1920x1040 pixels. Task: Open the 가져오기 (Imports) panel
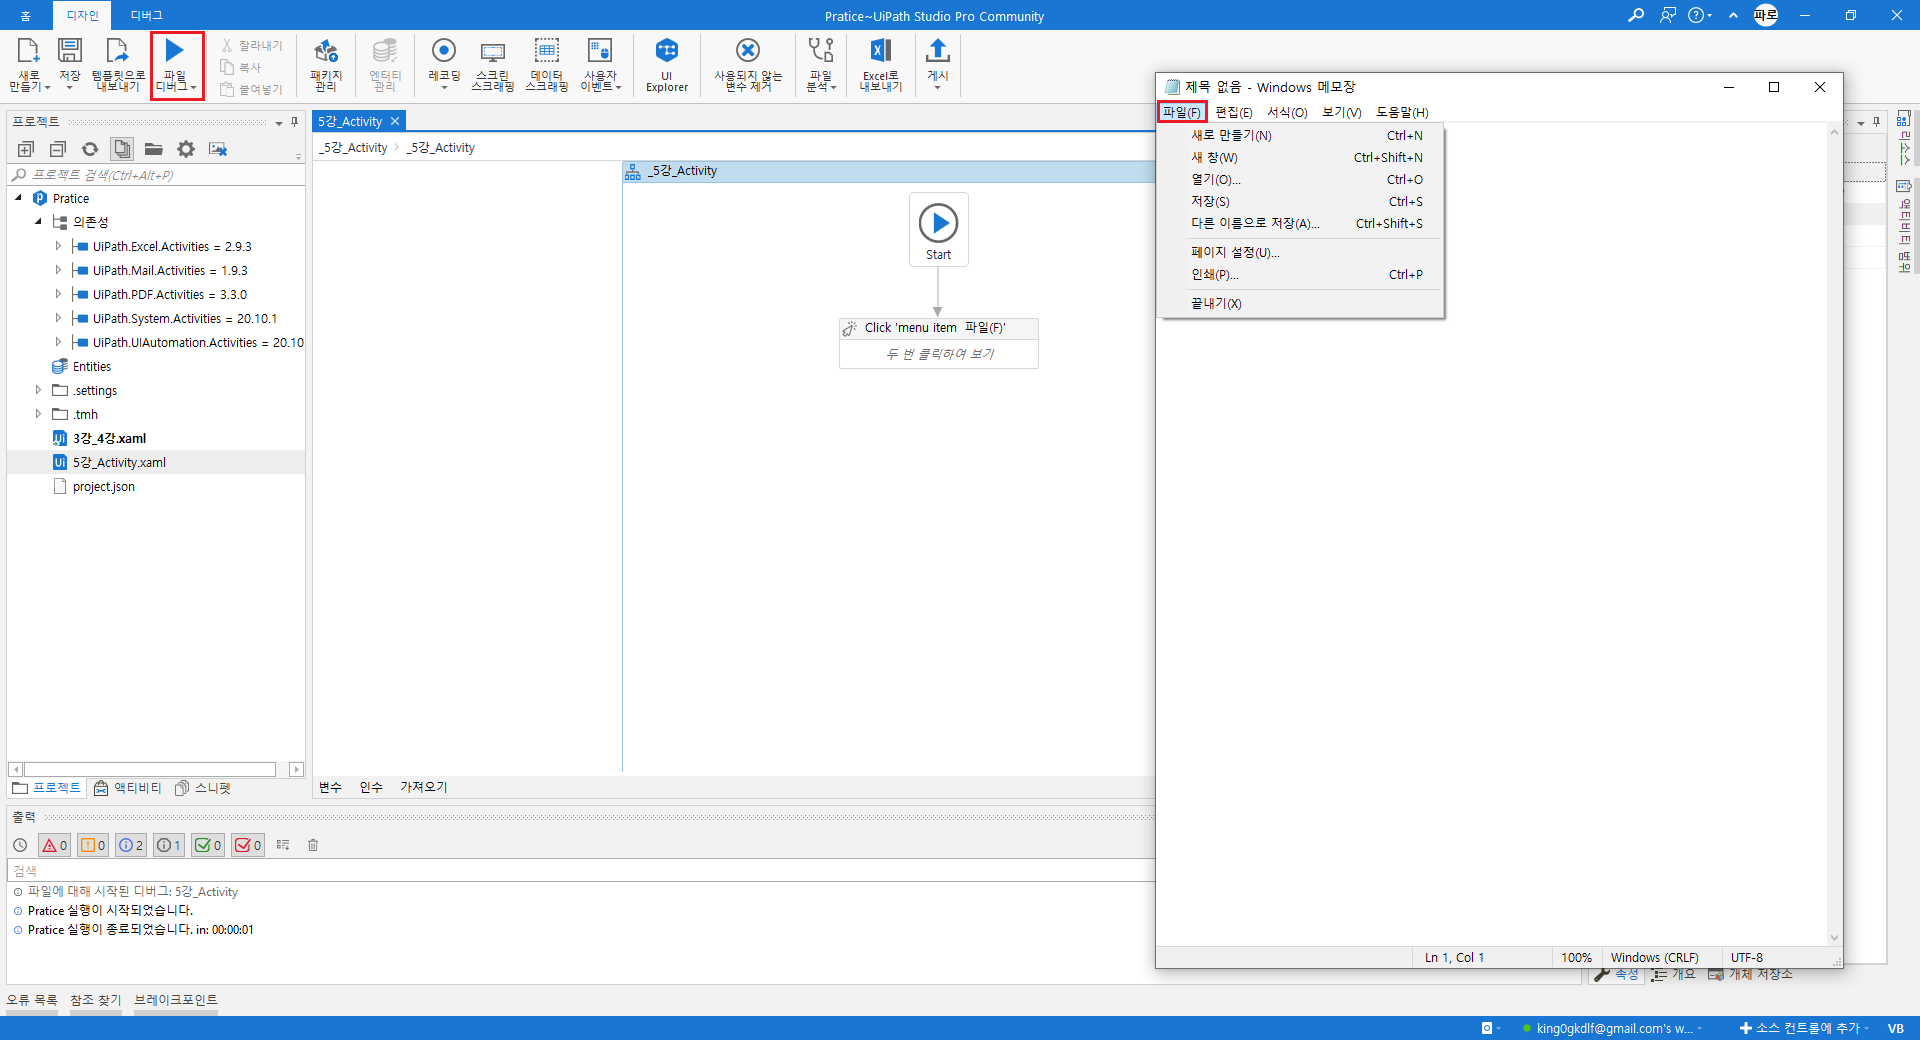coord(424,787)
